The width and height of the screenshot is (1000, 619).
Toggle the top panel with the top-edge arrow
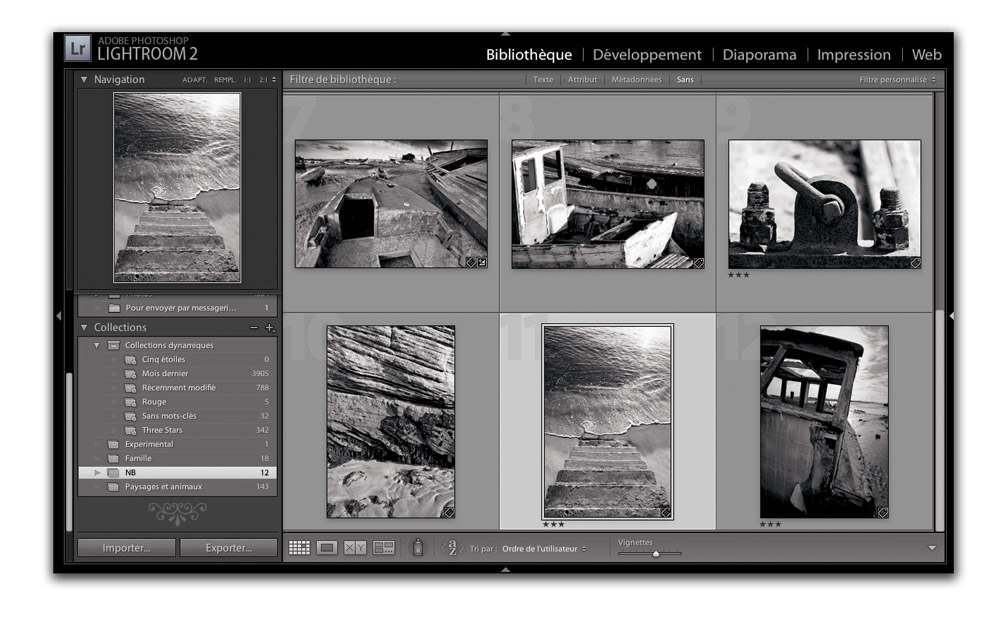click(505, 33)
